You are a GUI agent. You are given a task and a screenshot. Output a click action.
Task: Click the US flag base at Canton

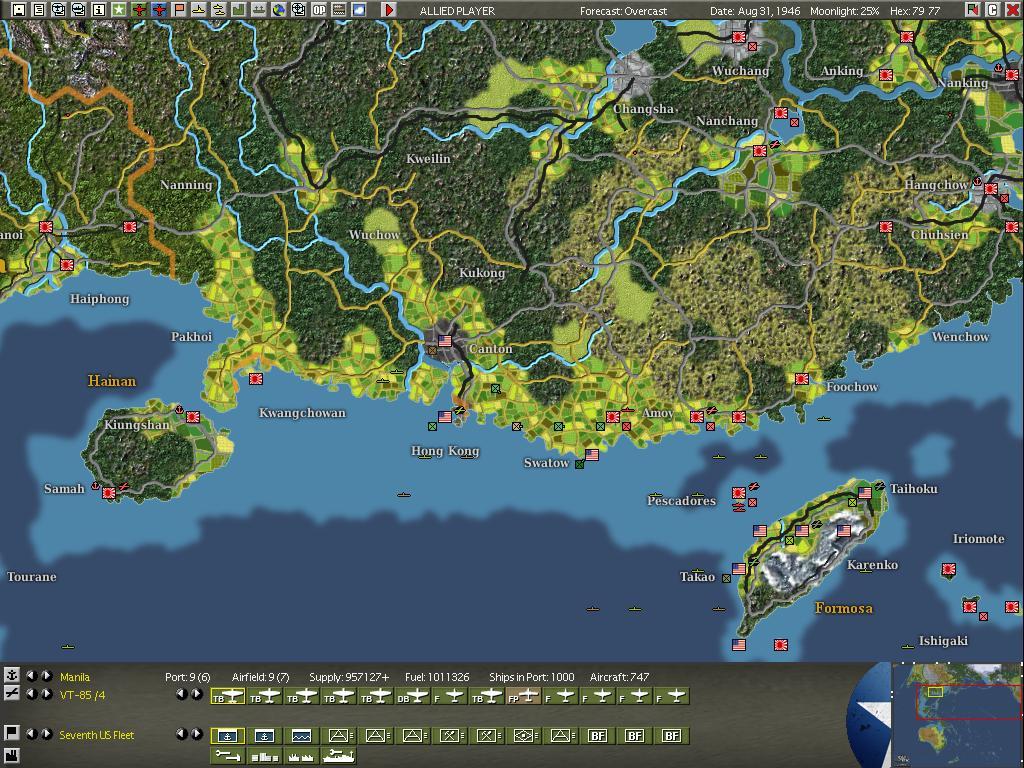point(445,341)
